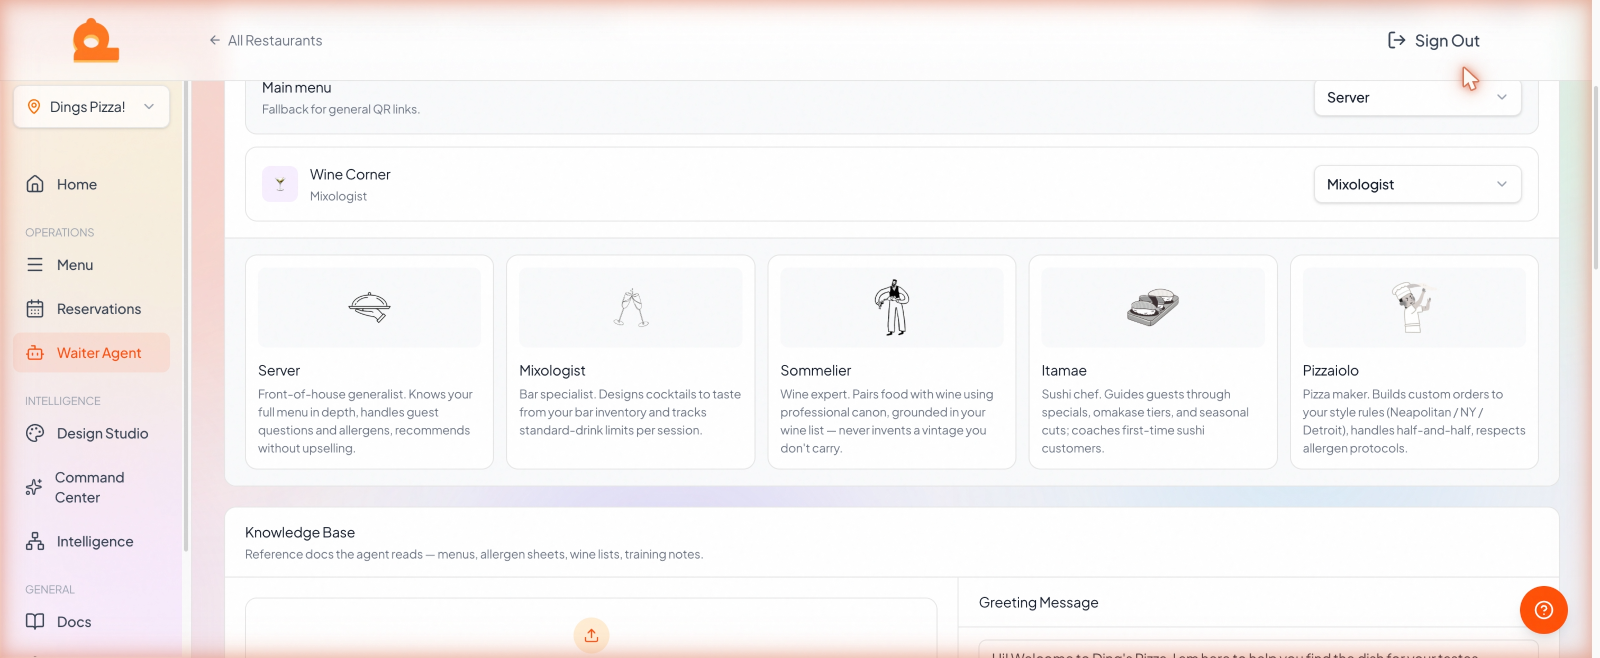This screenshot has height=658, width=1600.
Task: Click the back arrow icon
Action: click(214, 41)
